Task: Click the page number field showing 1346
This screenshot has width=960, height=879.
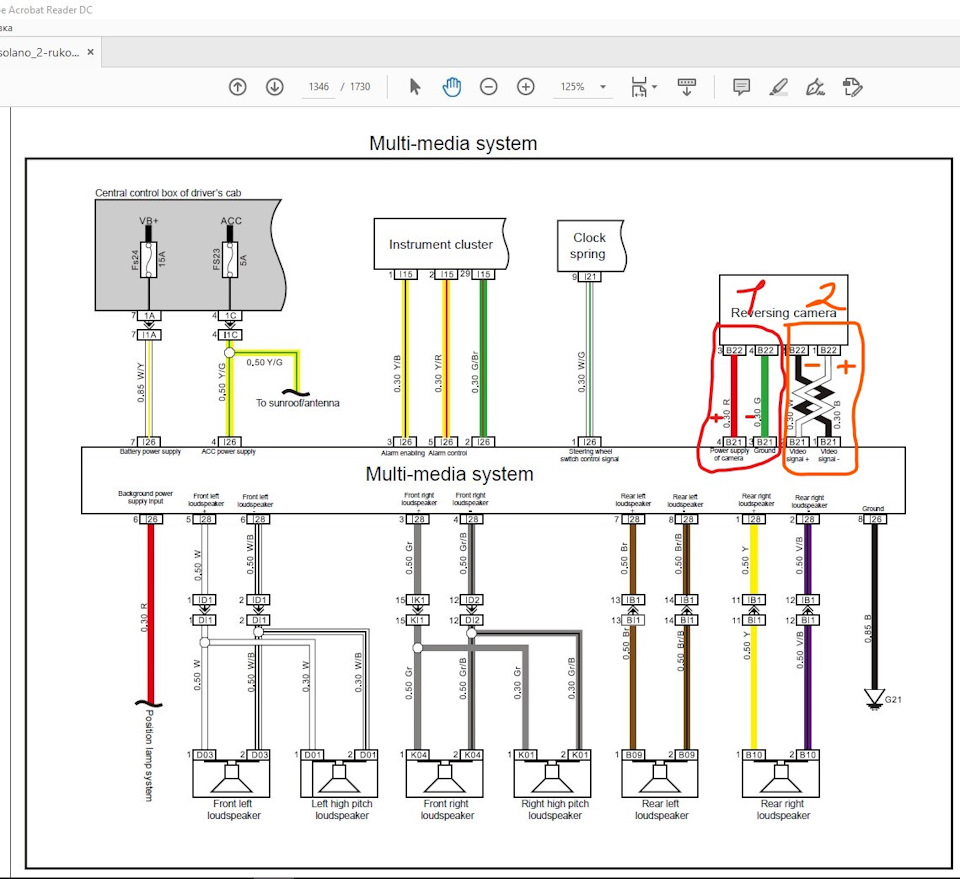Action: (318, 87)
